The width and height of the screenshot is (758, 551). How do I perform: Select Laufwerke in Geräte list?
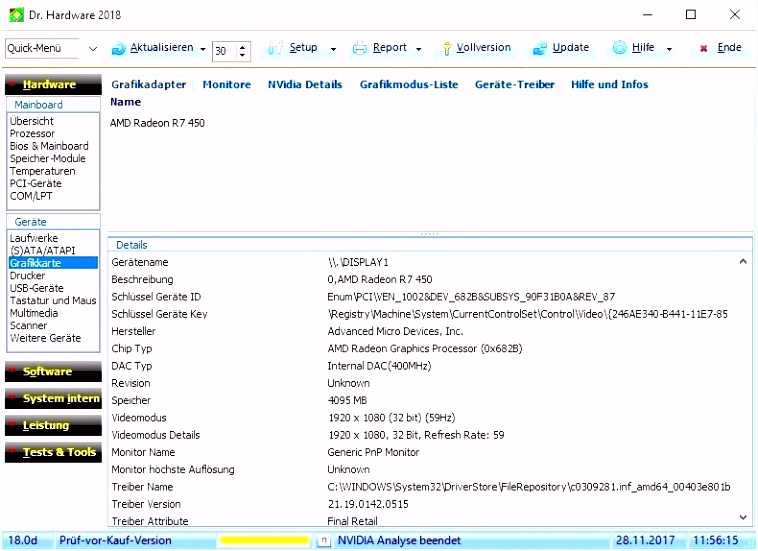34,238
